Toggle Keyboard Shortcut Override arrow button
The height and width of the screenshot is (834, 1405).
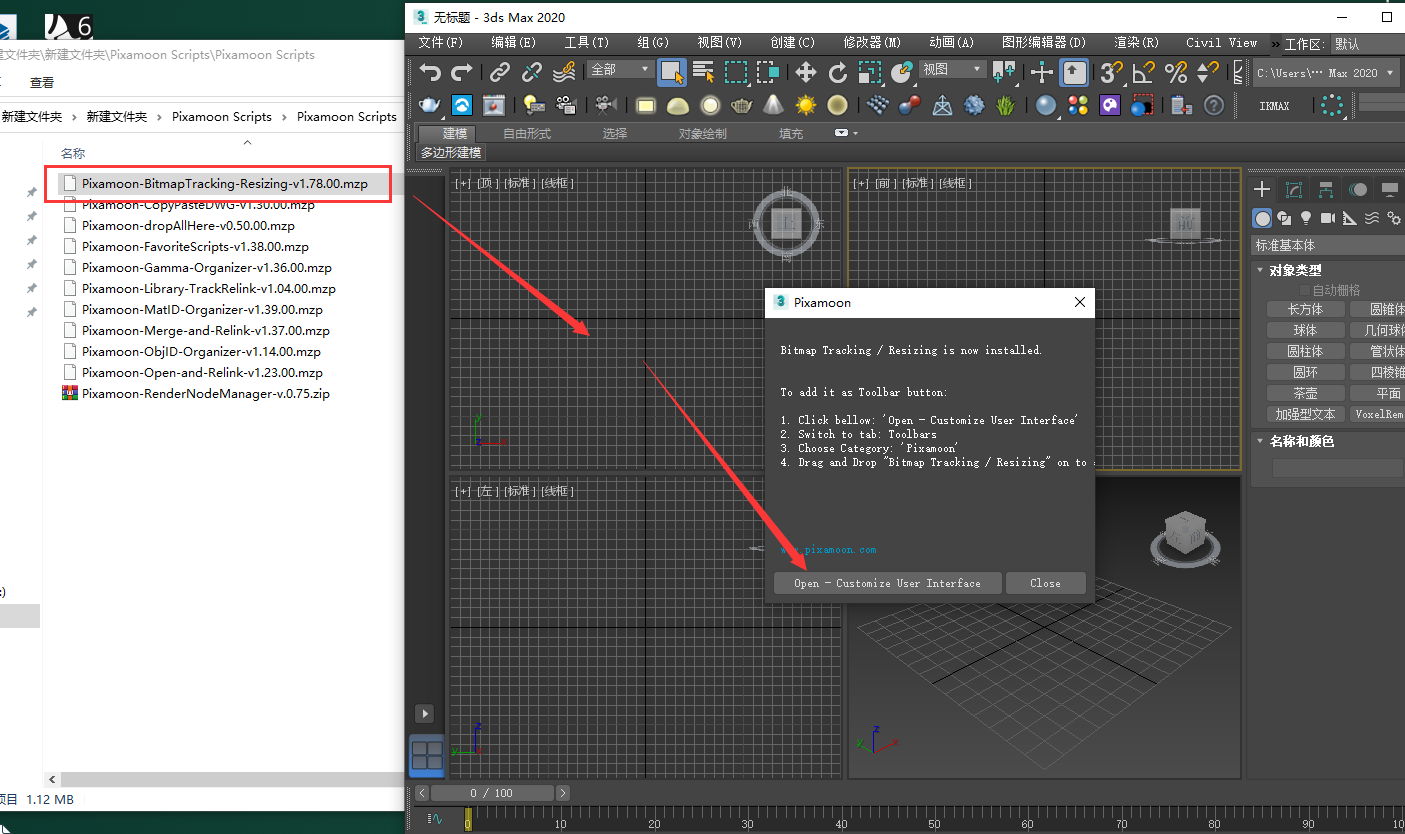(1075, 72)
